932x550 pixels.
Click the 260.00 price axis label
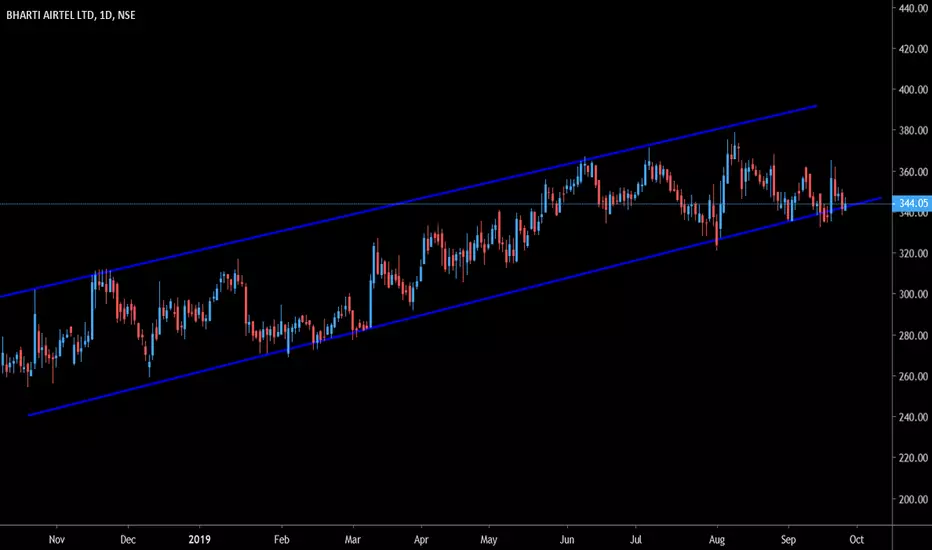[914, 376]
